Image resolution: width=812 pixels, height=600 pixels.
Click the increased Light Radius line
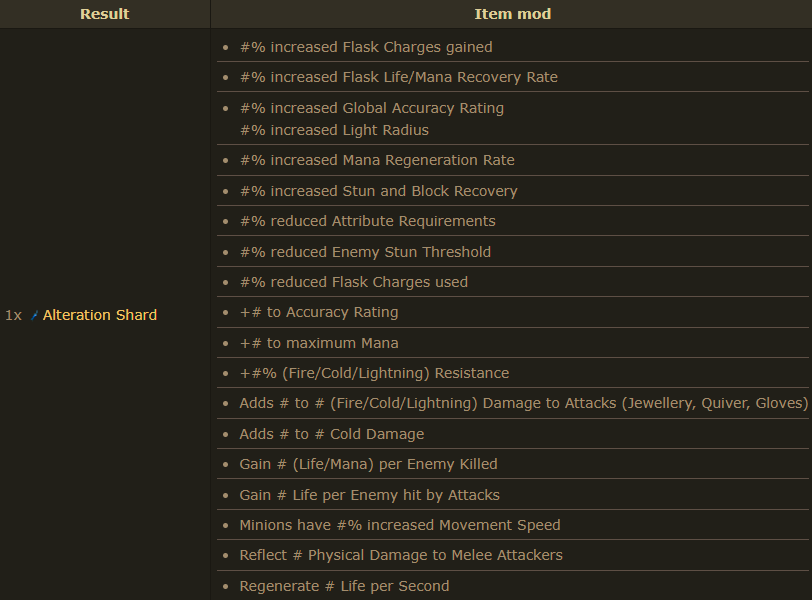[334, 130]
